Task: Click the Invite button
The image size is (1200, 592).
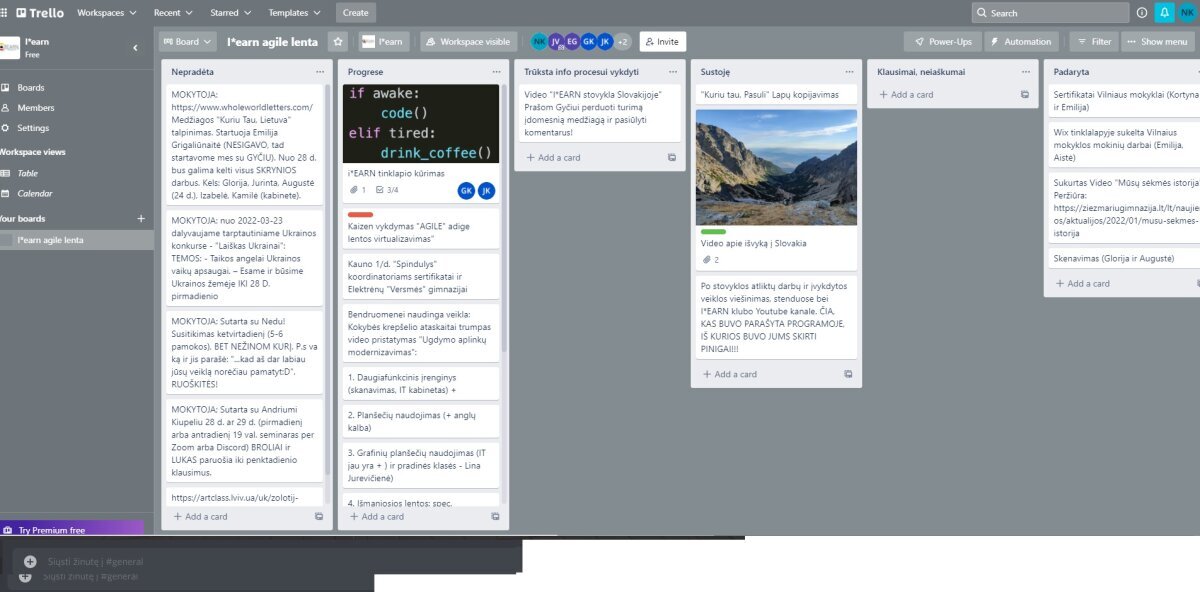Action: tap(662, 42)
